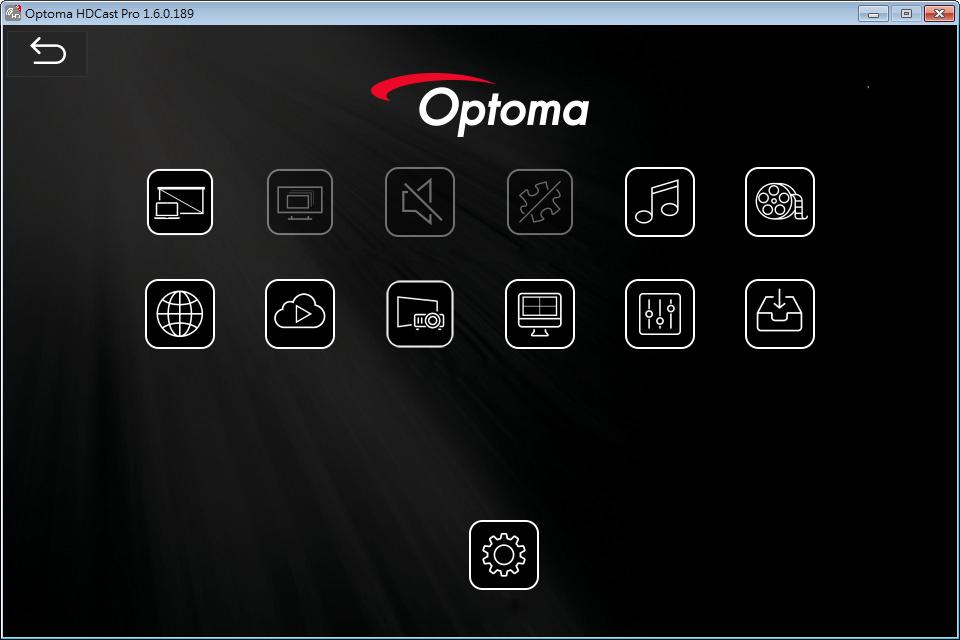Open the screen mirroring icon
This screenshot has height=640, width=960.
(180, 202)
